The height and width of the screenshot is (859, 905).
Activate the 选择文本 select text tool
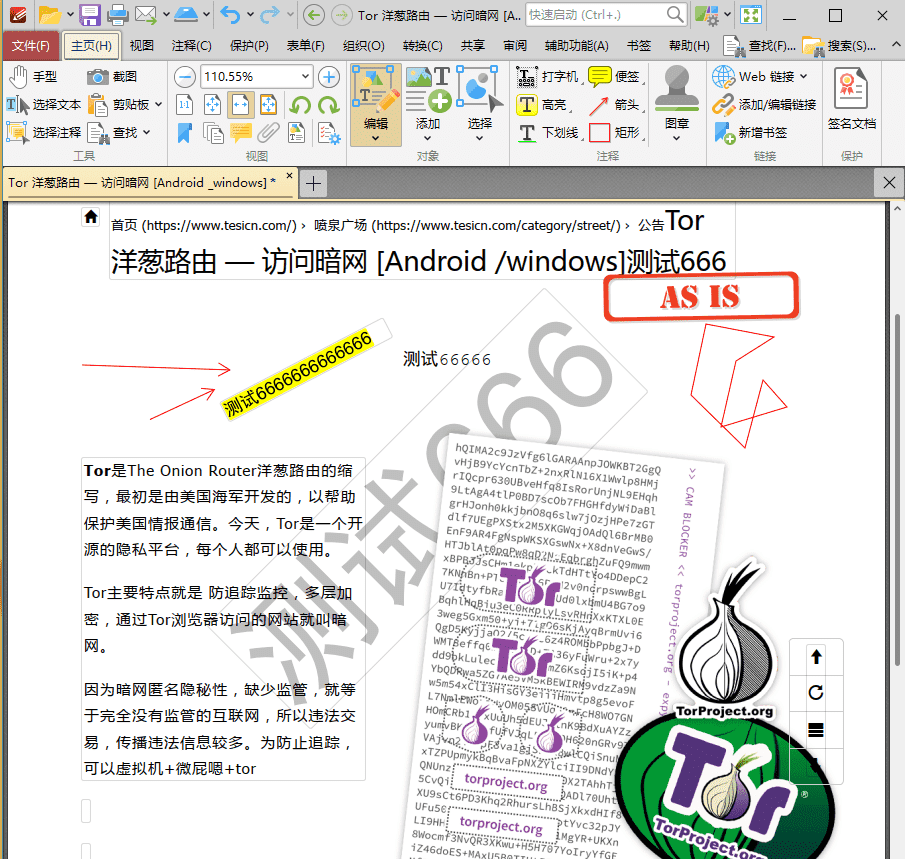[44, 105]
